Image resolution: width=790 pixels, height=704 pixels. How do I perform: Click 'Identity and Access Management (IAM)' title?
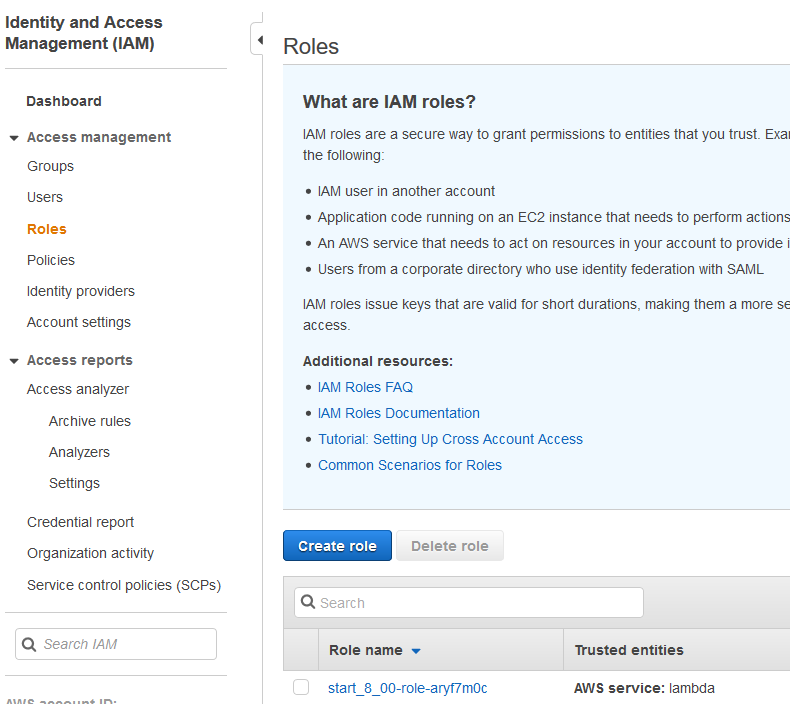pos(84,33)
